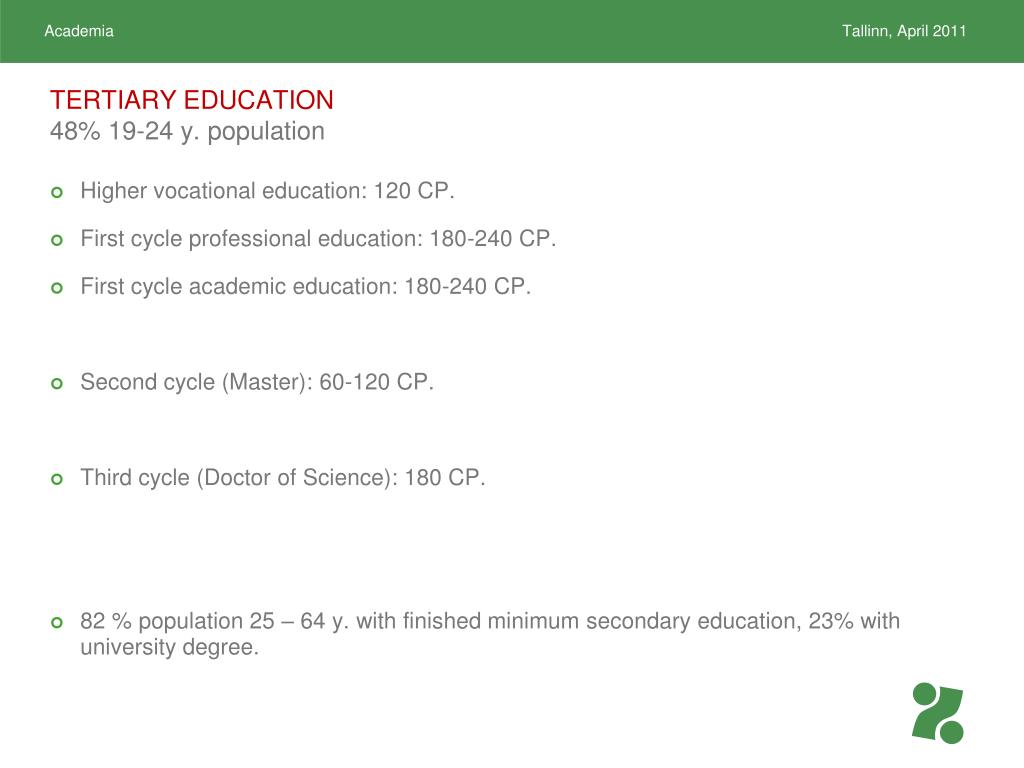Click the bullet beside Higher vocational education
The height and width of the screenshot is (768, 1024).
pos(57,193)
